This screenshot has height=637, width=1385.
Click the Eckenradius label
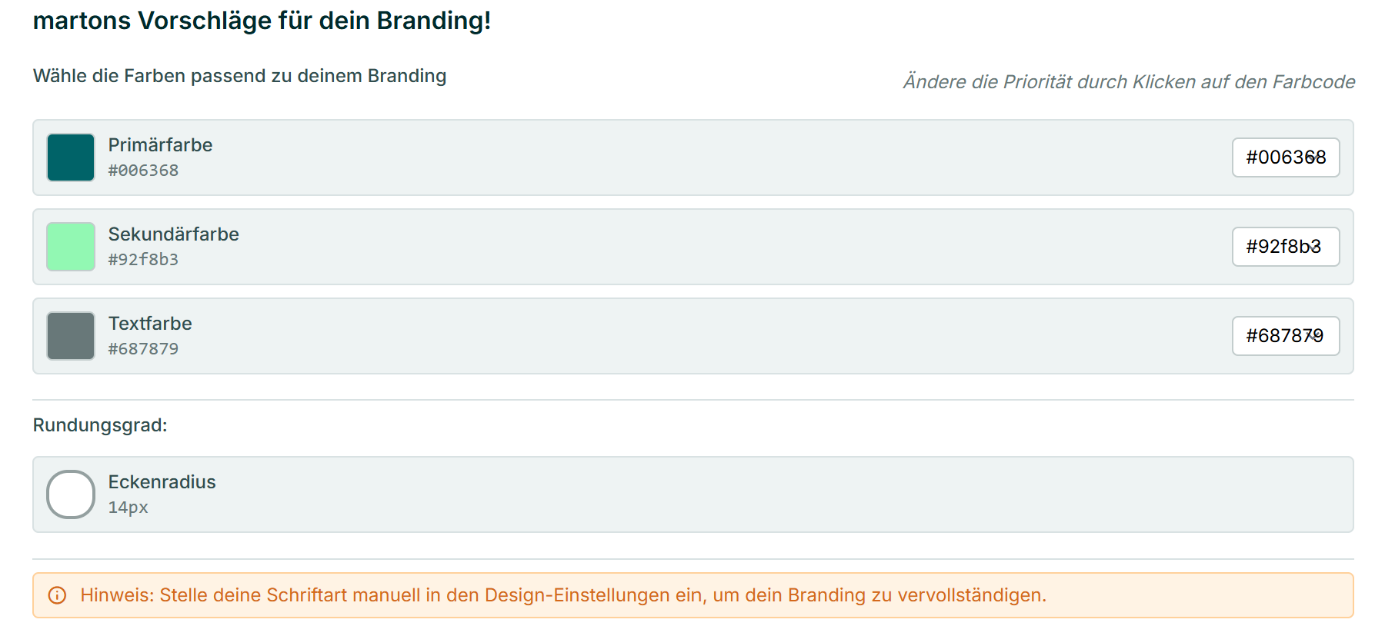(162, 482)
